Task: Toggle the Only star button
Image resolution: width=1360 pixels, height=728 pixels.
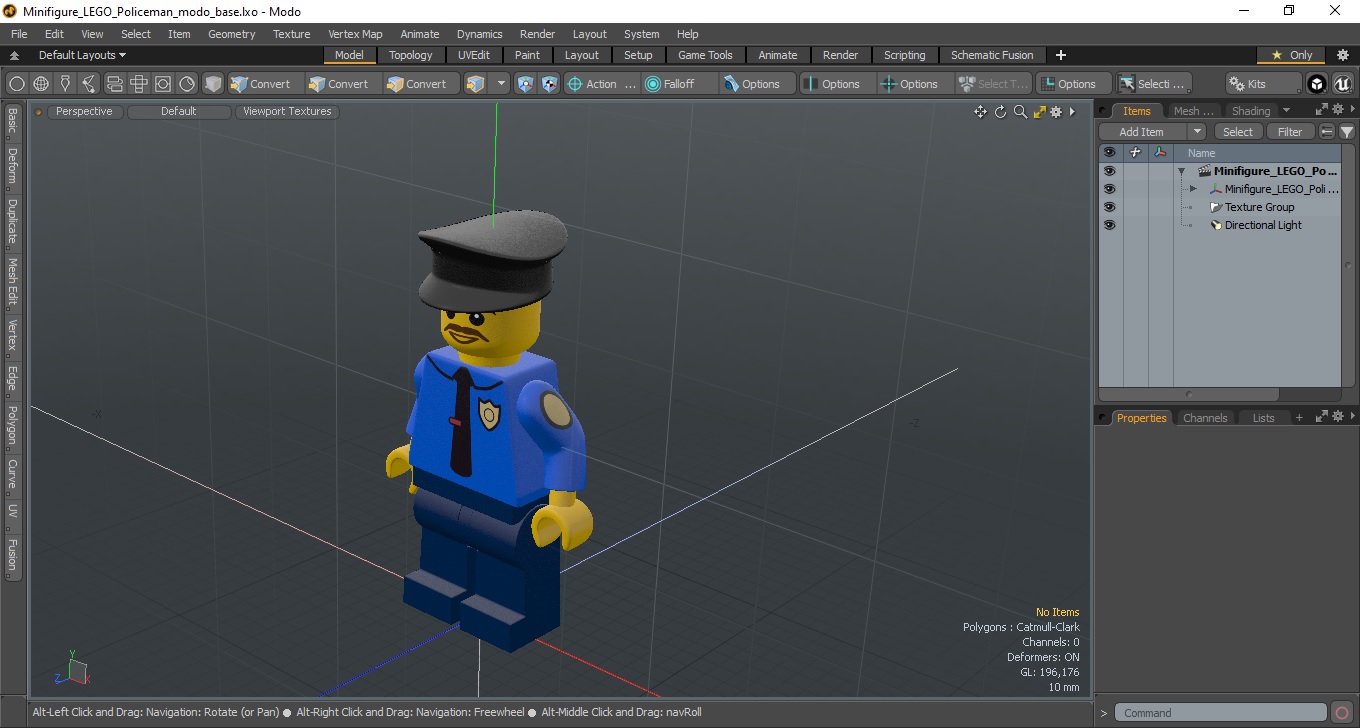Action: click(x=1292, y=55)
